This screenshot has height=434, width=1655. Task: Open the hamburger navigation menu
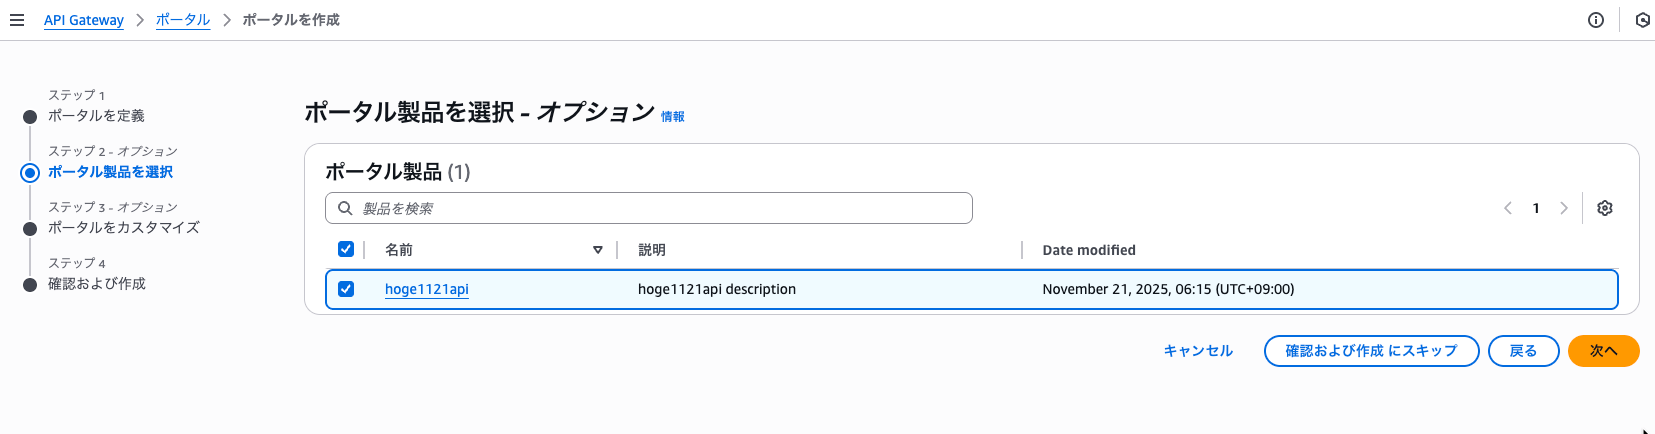(17, 20)
